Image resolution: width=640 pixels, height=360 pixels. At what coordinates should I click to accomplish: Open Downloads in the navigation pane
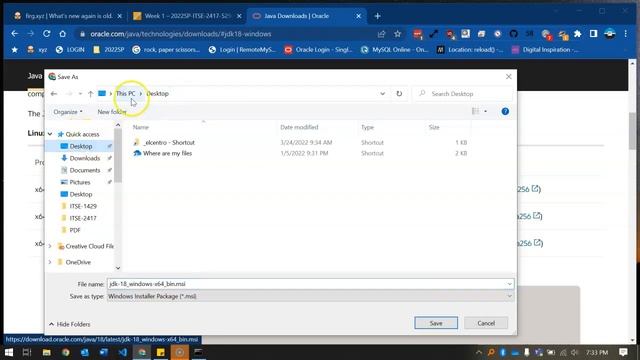[84, 158]
